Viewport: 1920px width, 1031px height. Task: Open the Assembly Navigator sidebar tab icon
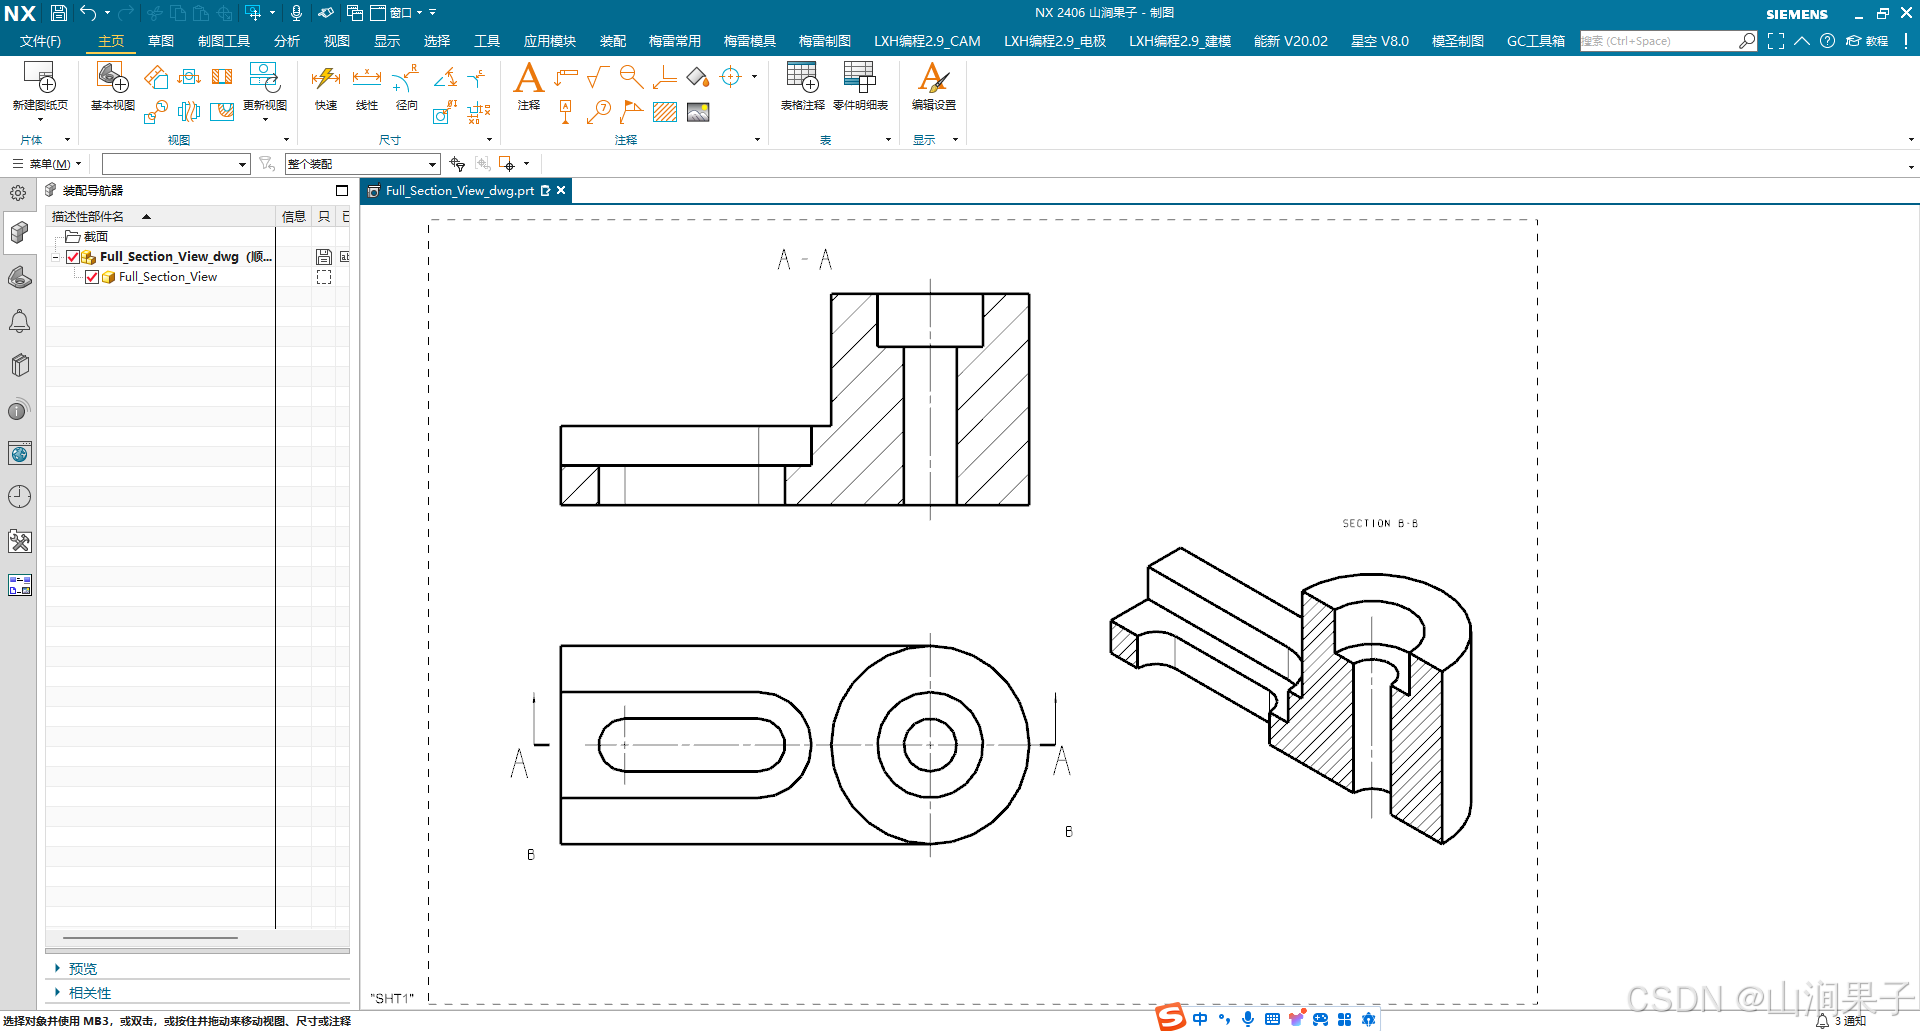pyautogui.click(x=19, y=232)
